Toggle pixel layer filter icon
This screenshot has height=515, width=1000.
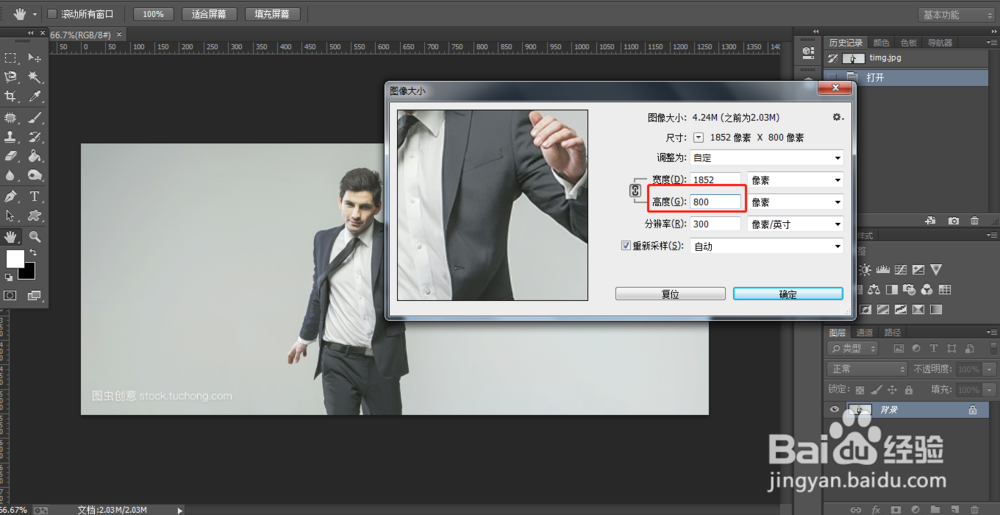899,349
